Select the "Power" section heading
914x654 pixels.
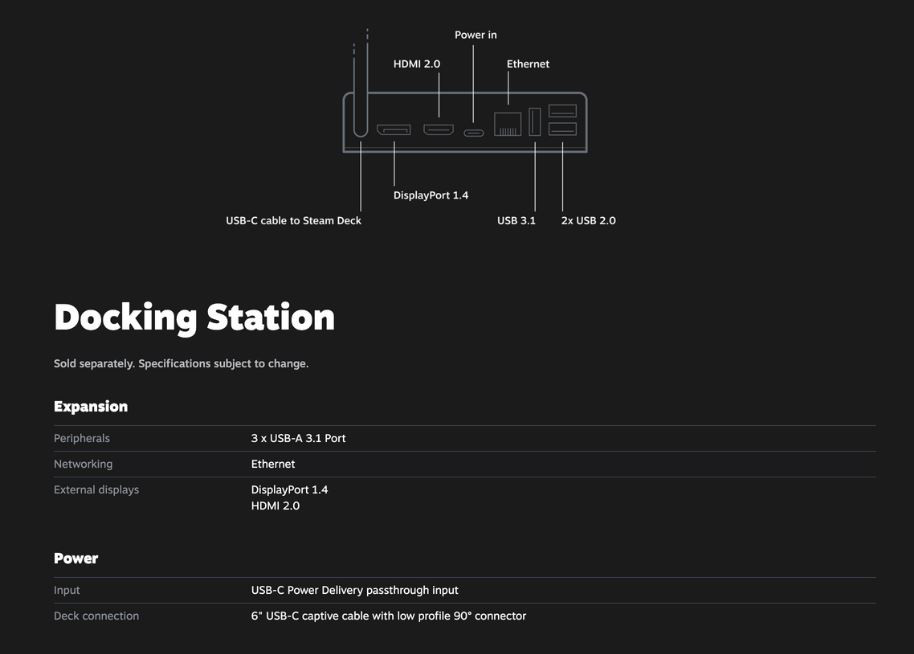[76, 558]
